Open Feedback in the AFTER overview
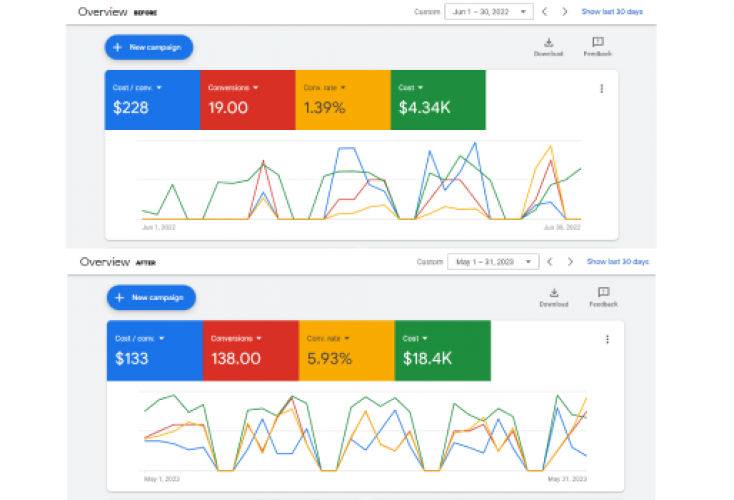734x500 pixels. (604, 297)
